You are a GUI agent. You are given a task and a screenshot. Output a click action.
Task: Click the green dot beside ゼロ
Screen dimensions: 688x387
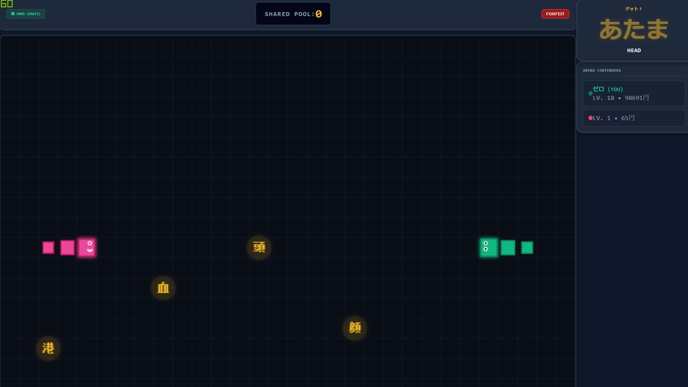tap(590, 93)
